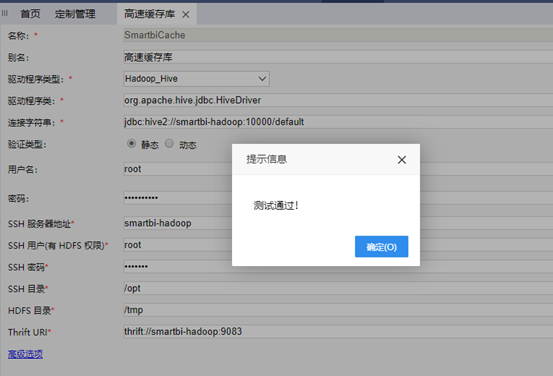
Task: Select the 静态 radio button
Action: 131,144
